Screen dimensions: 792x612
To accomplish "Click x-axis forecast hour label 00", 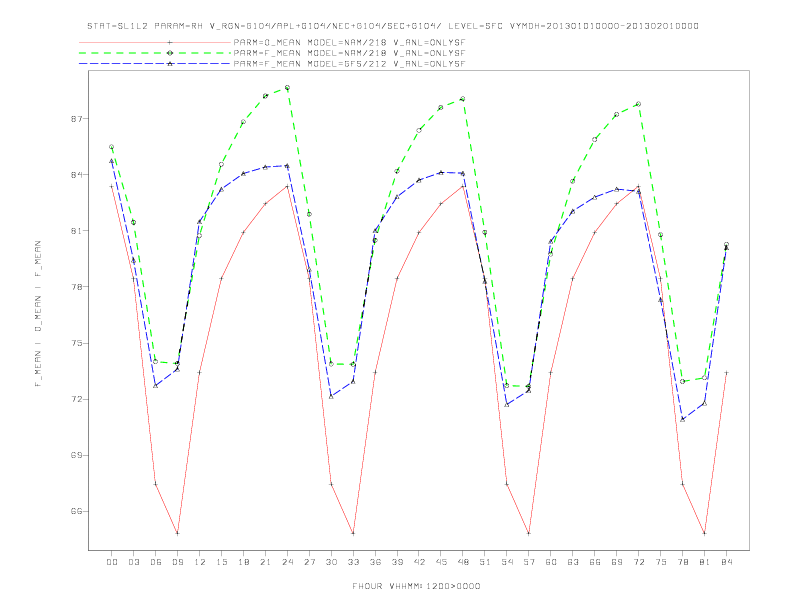I will coord(112,562).
